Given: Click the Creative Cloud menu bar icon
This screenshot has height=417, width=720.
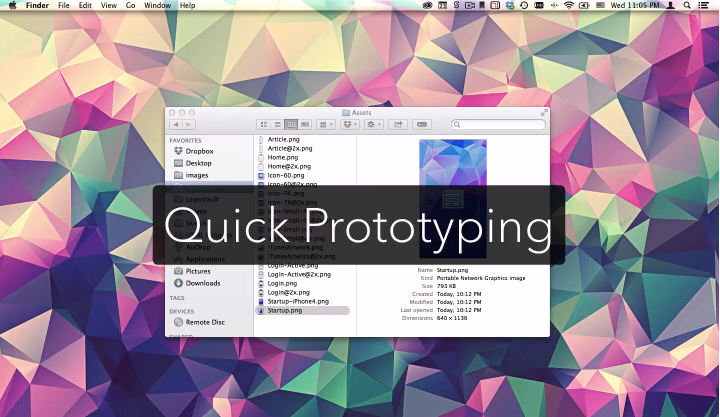Looking at the screenshot, I should 428,6.
